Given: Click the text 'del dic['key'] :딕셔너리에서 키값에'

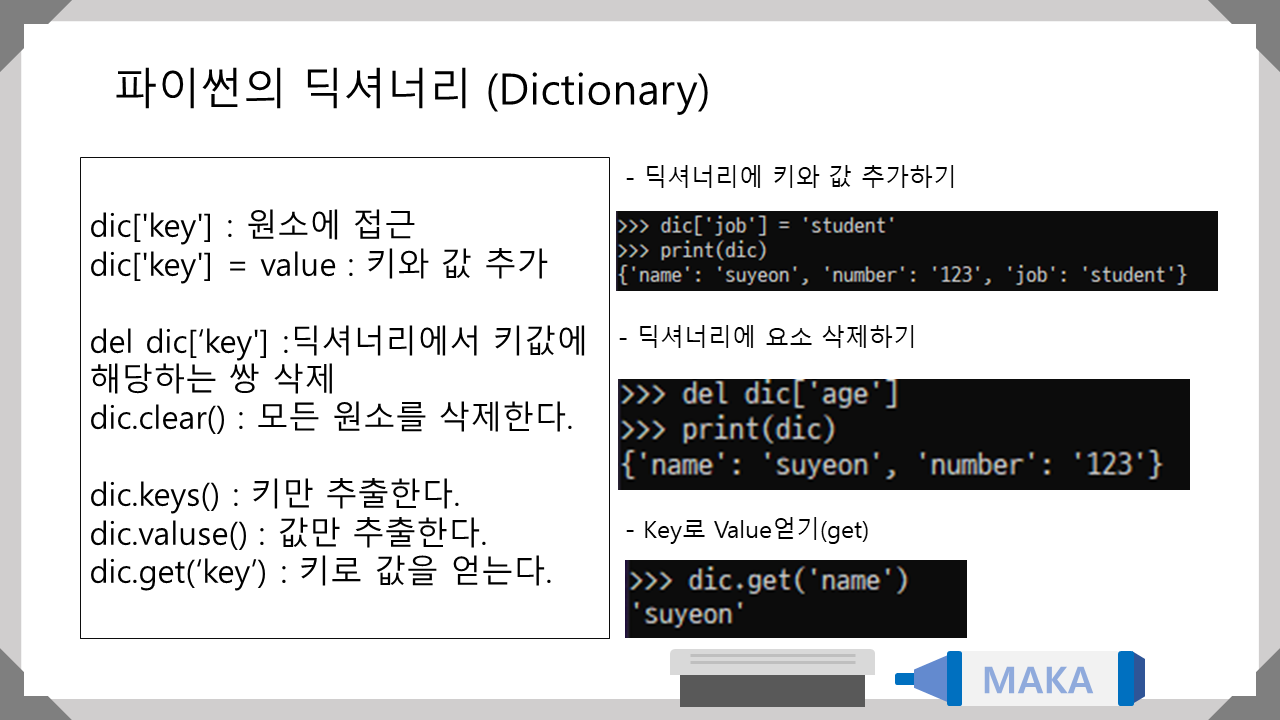Looking at the screenshot, I should tap(339, 343).
